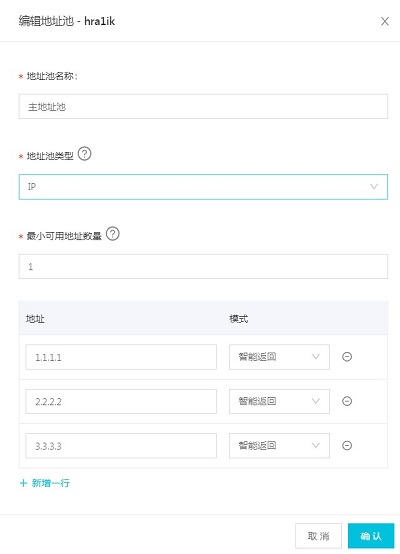Image resolution: width=400 pixels, height=554 pixels.
Task: Edit the 3.3.3.3 address field
Action: coord(121,446)
